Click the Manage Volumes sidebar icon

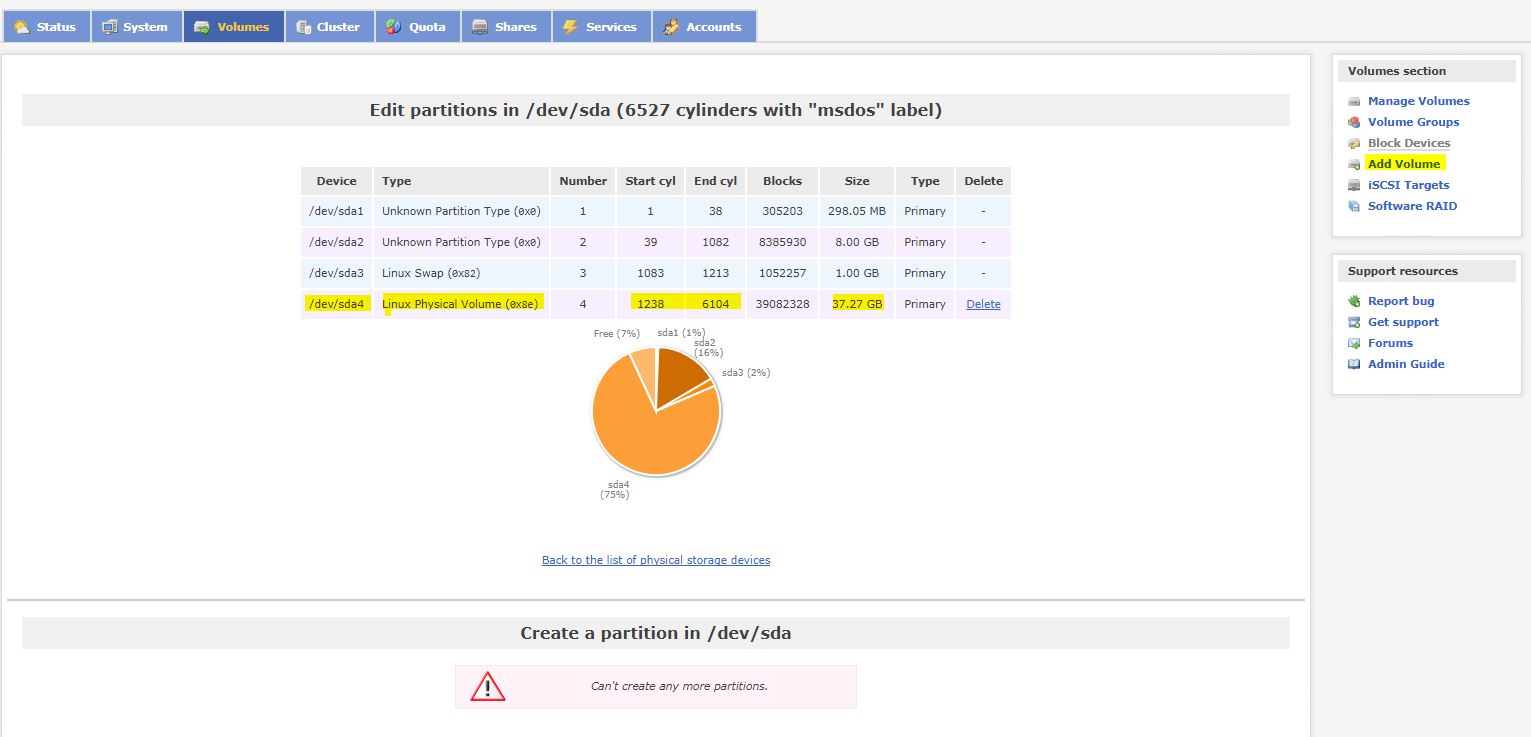click(x=1354, y=101)
